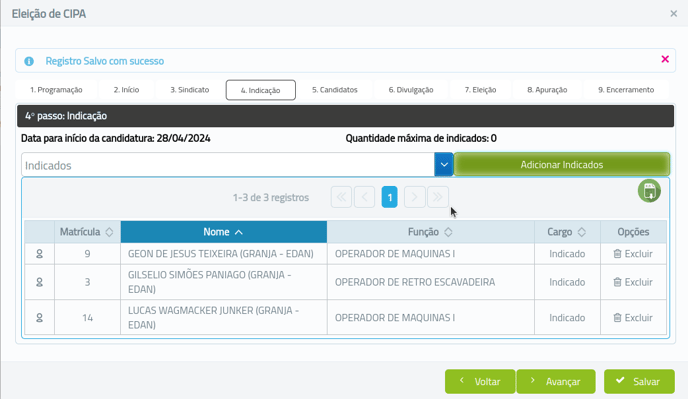This screenshot has width=688, height=399.
Task: Click the Opções column header
Action: pyautogui.click(x=633, y=232)
